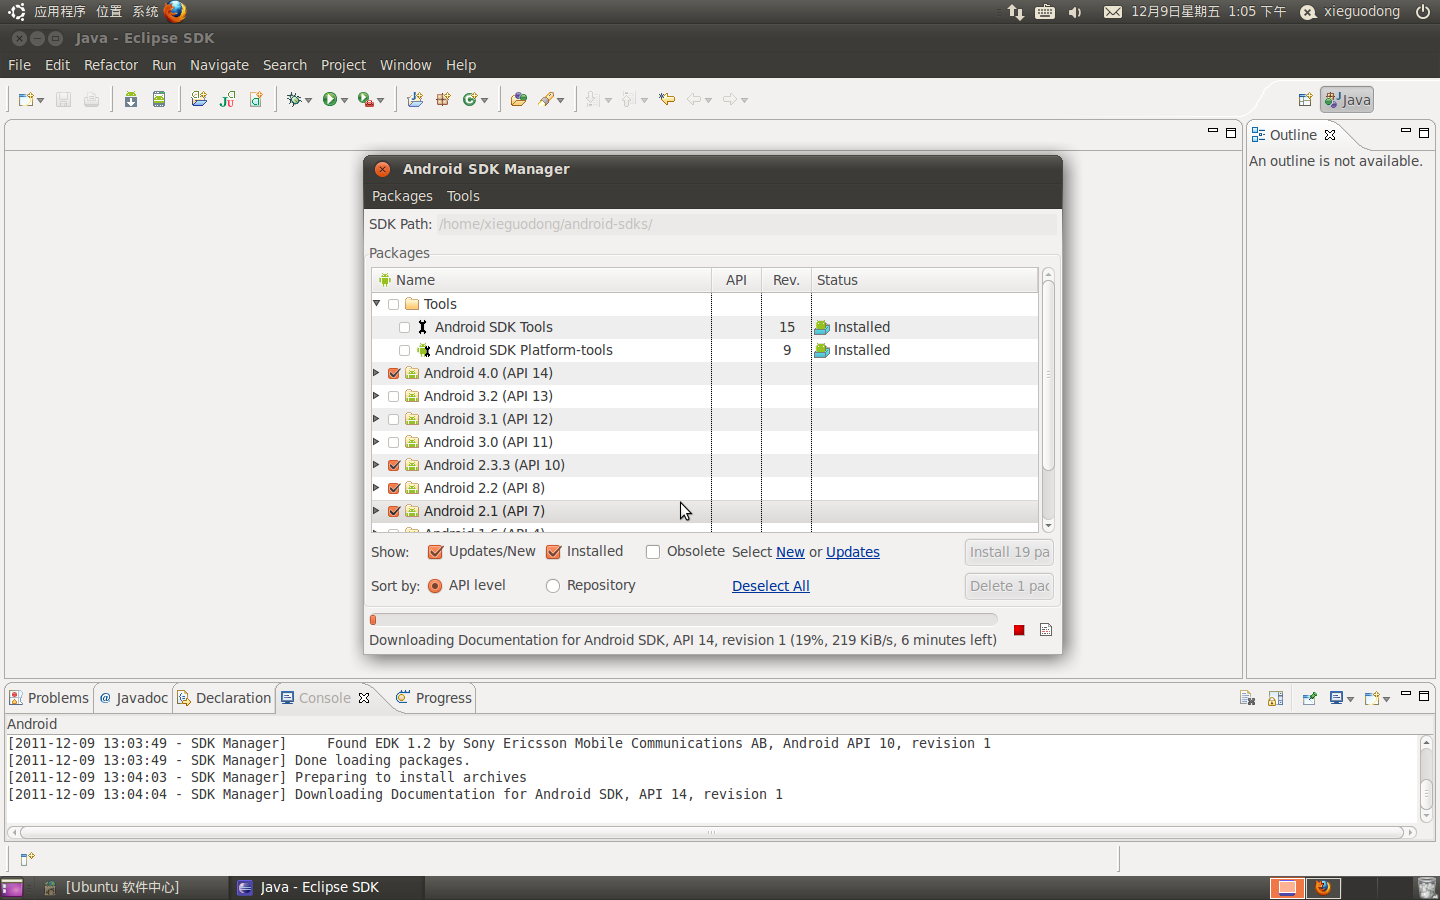Expand the Android 4.0 (API 14) node
1440x900 pixels.
(377, 373)
